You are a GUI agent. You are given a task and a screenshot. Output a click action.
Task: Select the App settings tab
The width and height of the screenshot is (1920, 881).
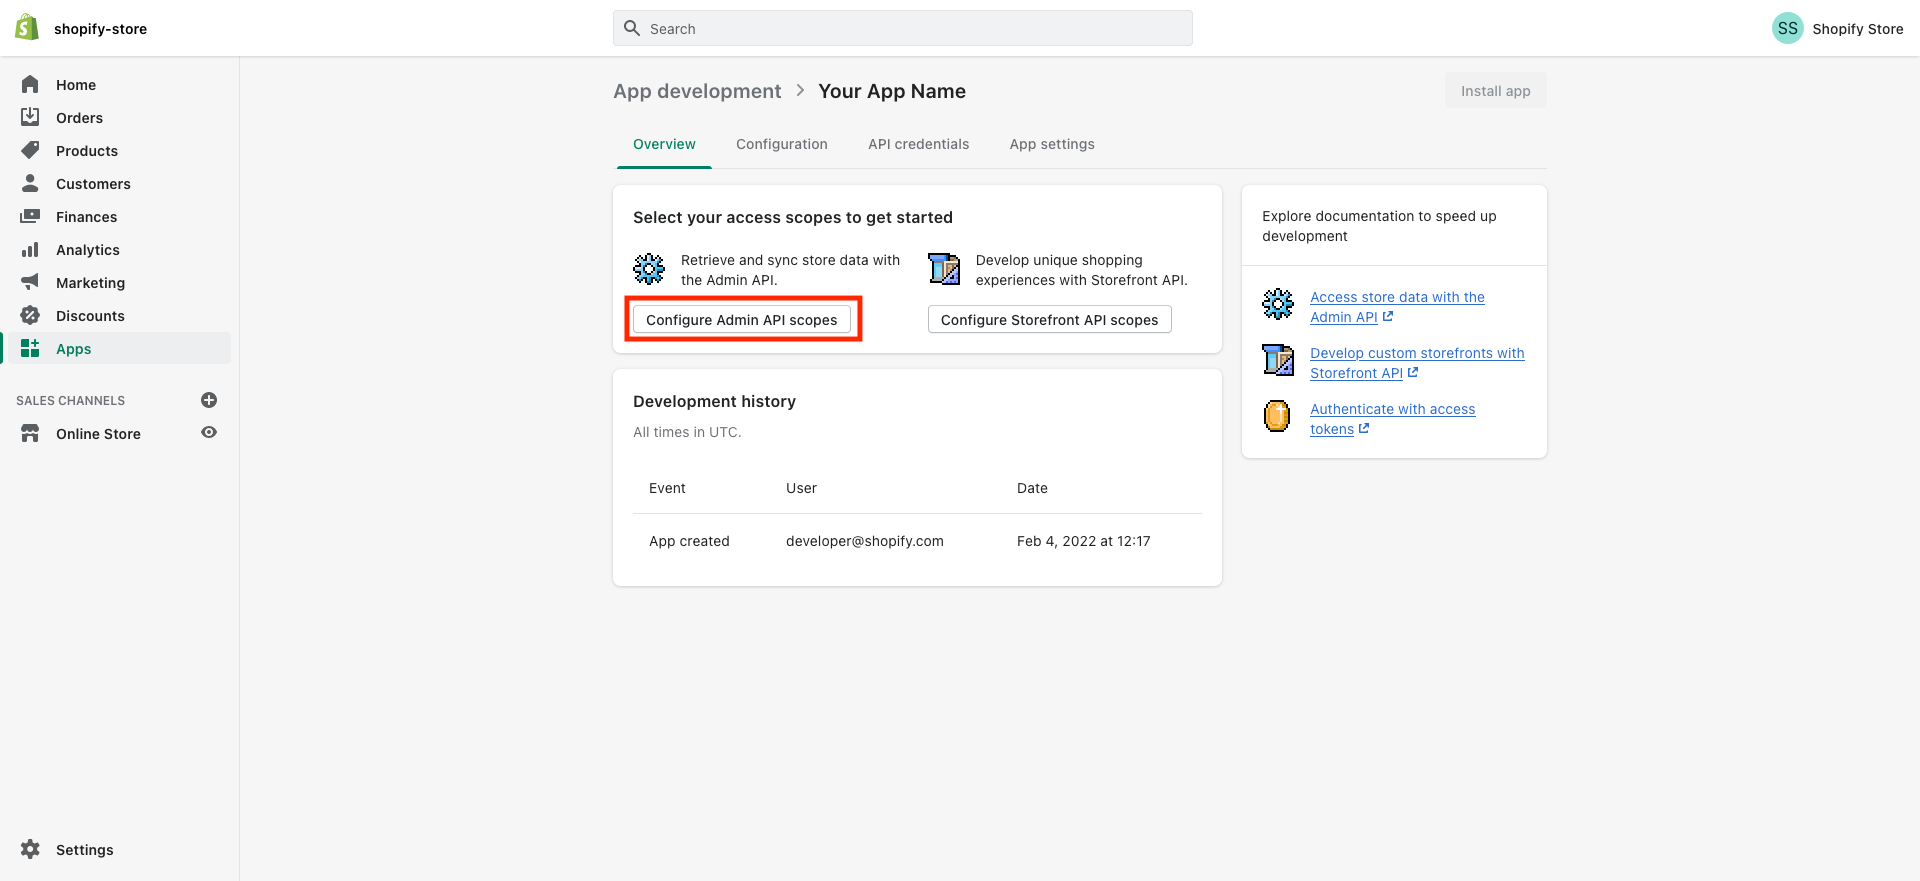pos(1051,144)
